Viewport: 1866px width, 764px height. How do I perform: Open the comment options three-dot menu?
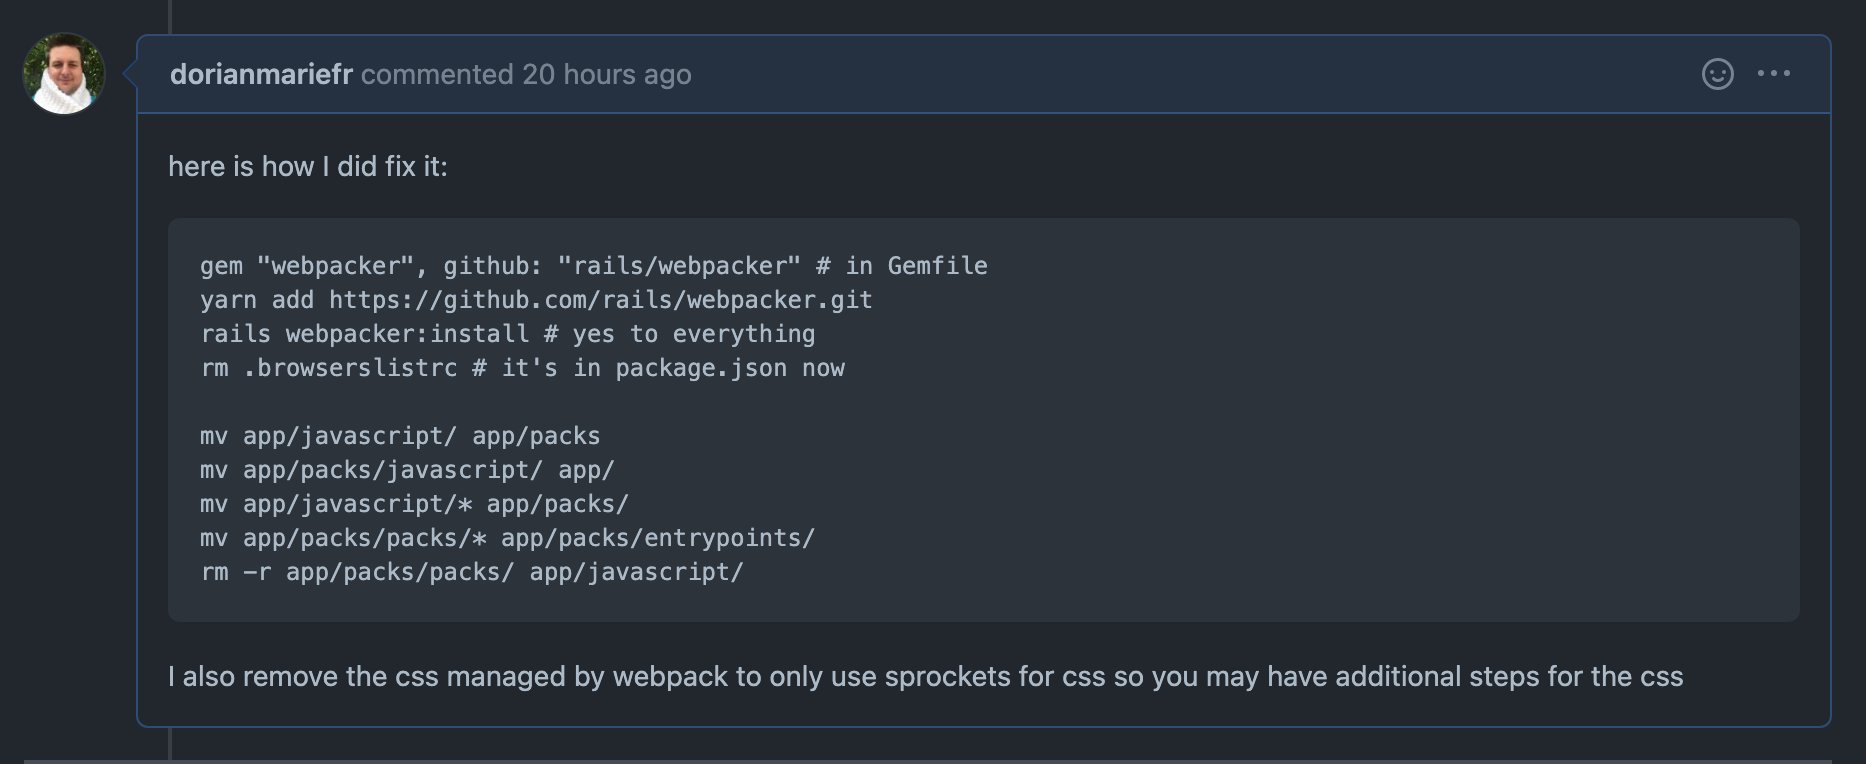point(1774,73)
